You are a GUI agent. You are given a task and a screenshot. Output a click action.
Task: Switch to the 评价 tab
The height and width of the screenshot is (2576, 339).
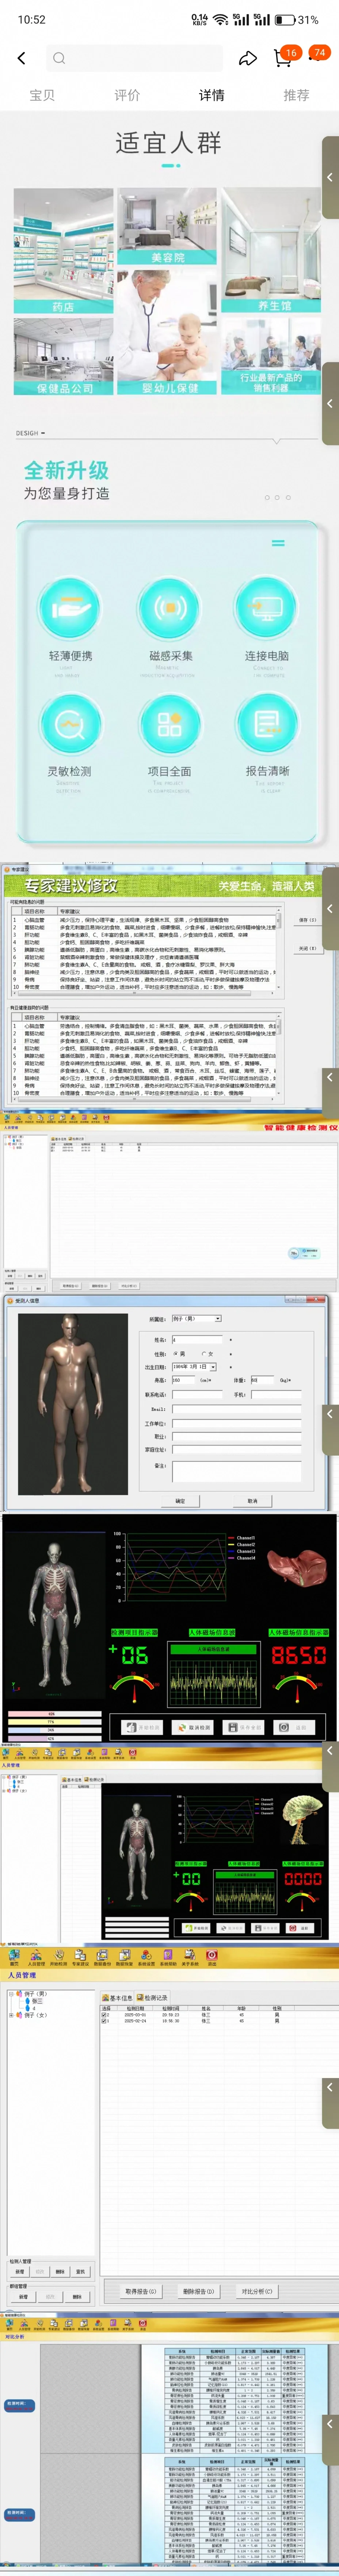click(127, 95)
